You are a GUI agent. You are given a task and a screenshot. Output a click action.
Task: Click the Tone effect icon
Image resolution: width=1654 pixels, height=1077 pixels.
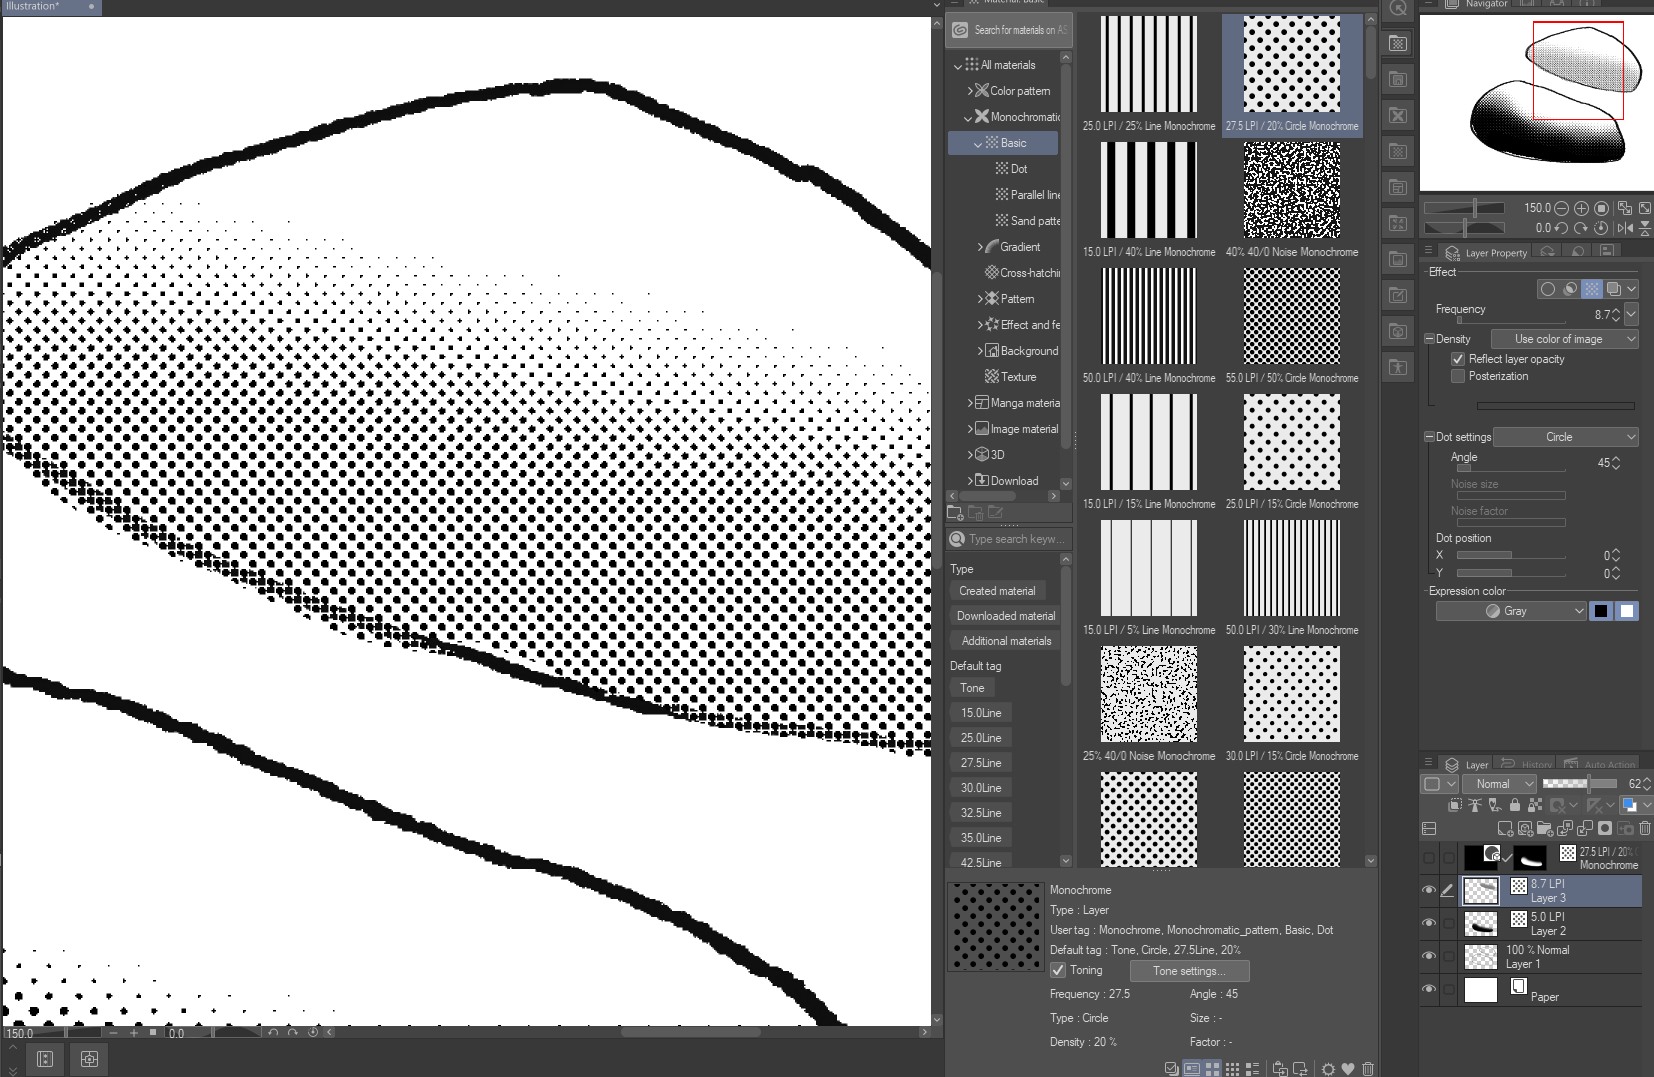(1592, 289)
